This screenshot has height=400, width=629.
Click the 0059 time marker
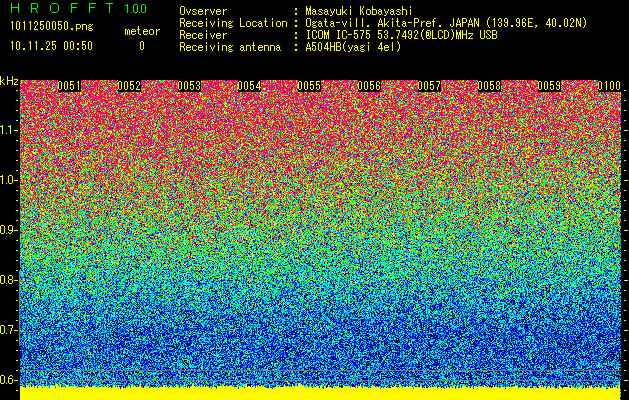549,86
